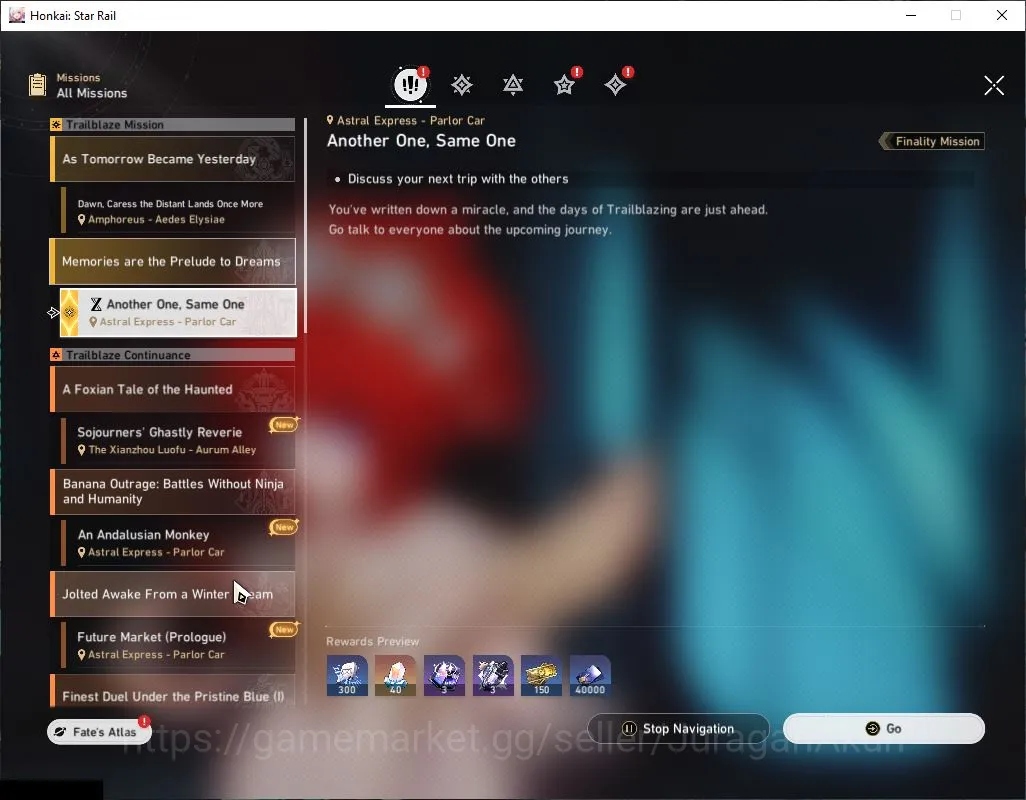Screen dimensions: 1026x800
Task: Switch to the Trailblaze Mission filter tab
Action: [x=462, y=84]
